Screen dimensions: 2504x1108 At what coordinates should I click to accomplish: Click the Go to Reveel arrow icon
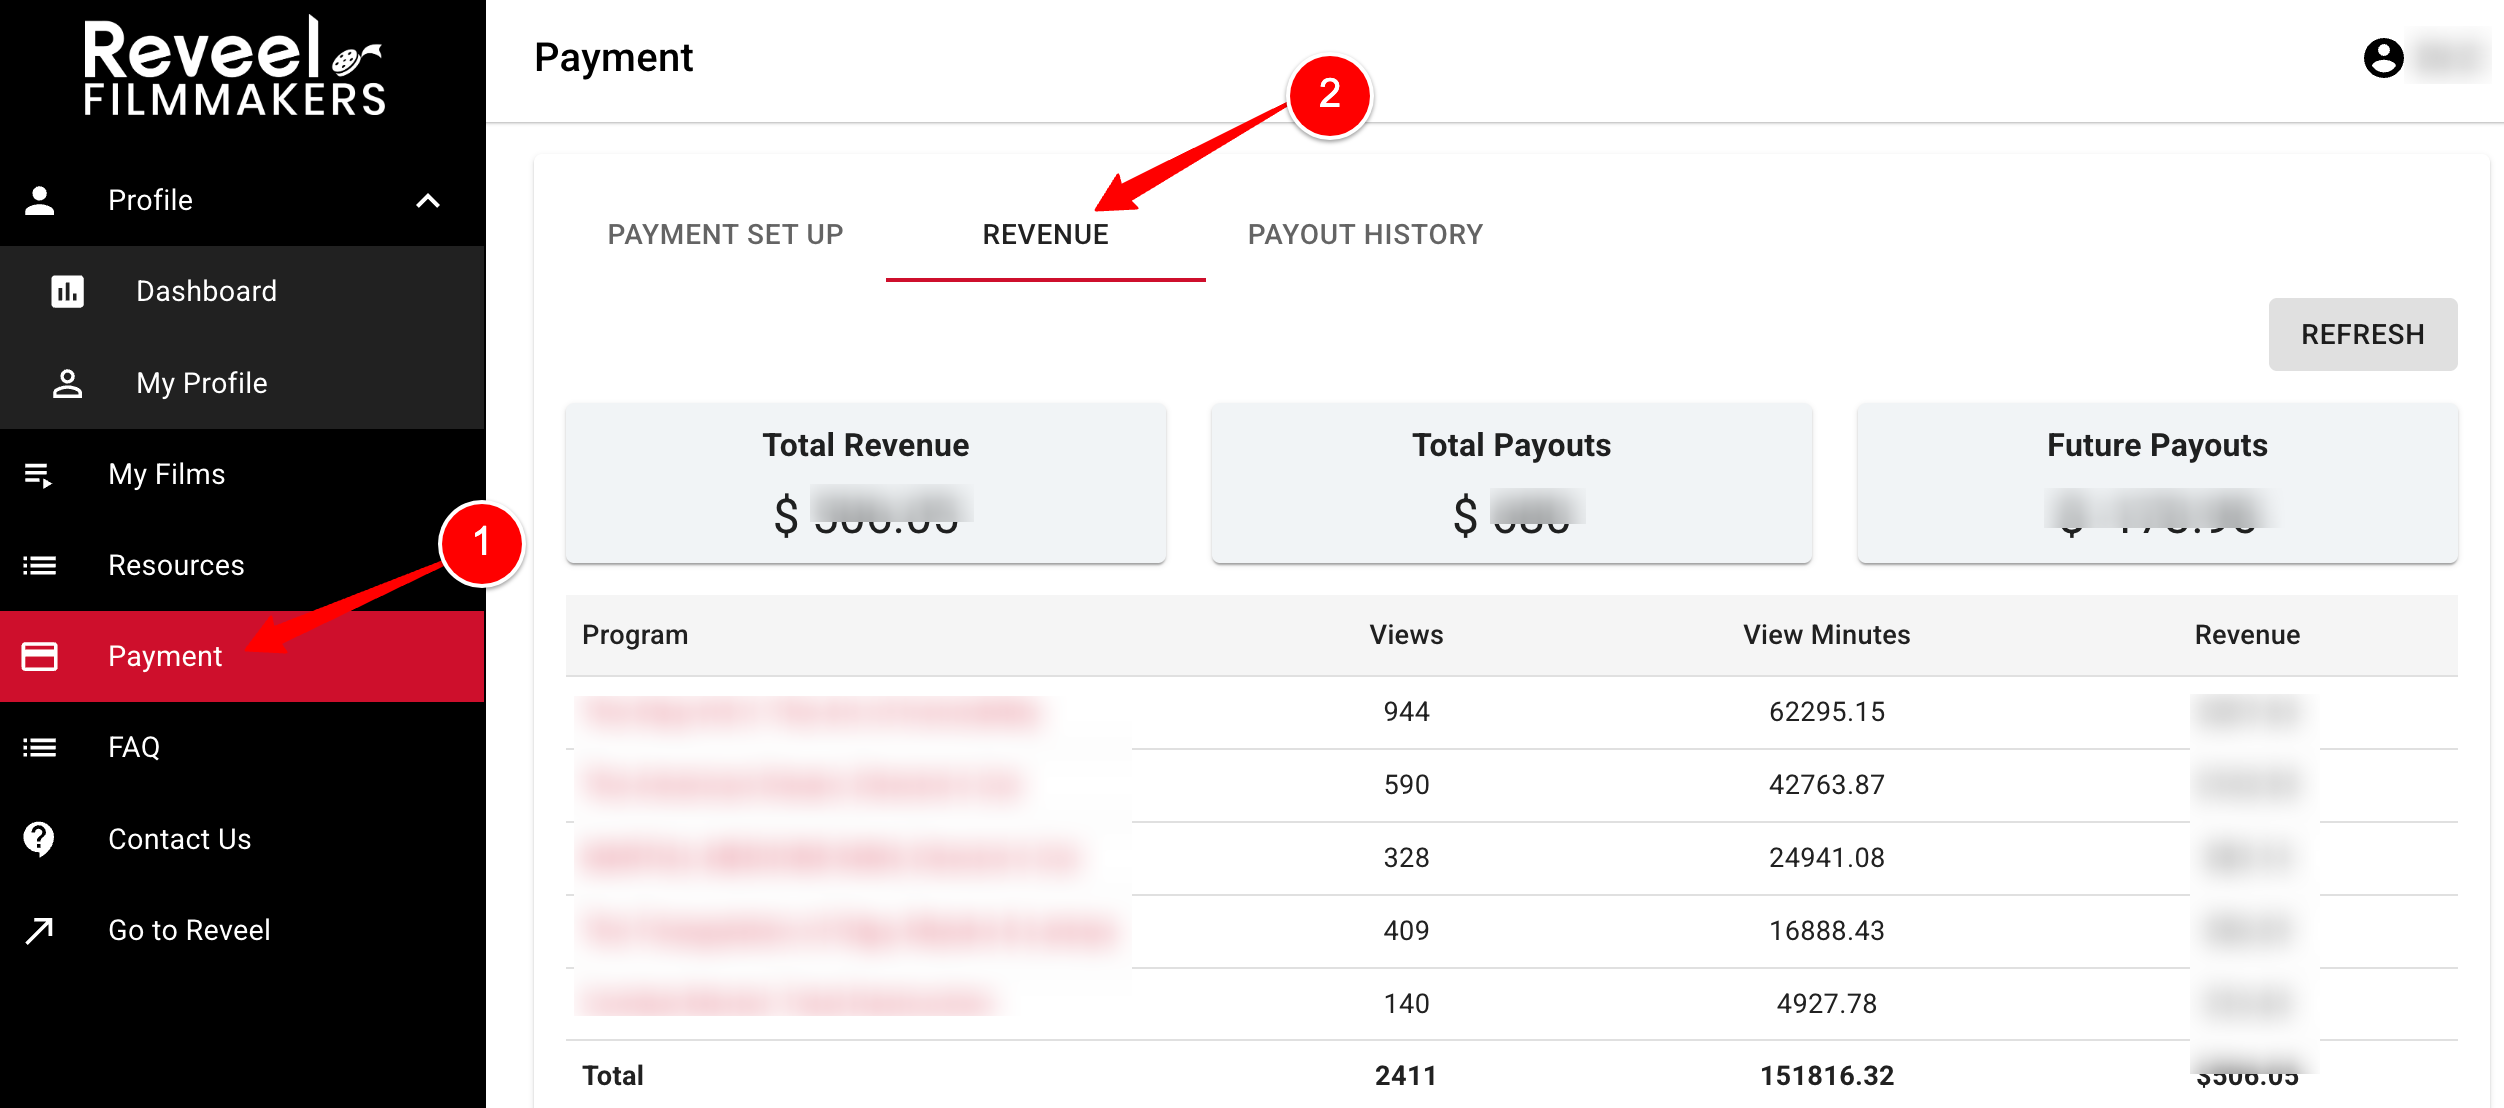39,931
